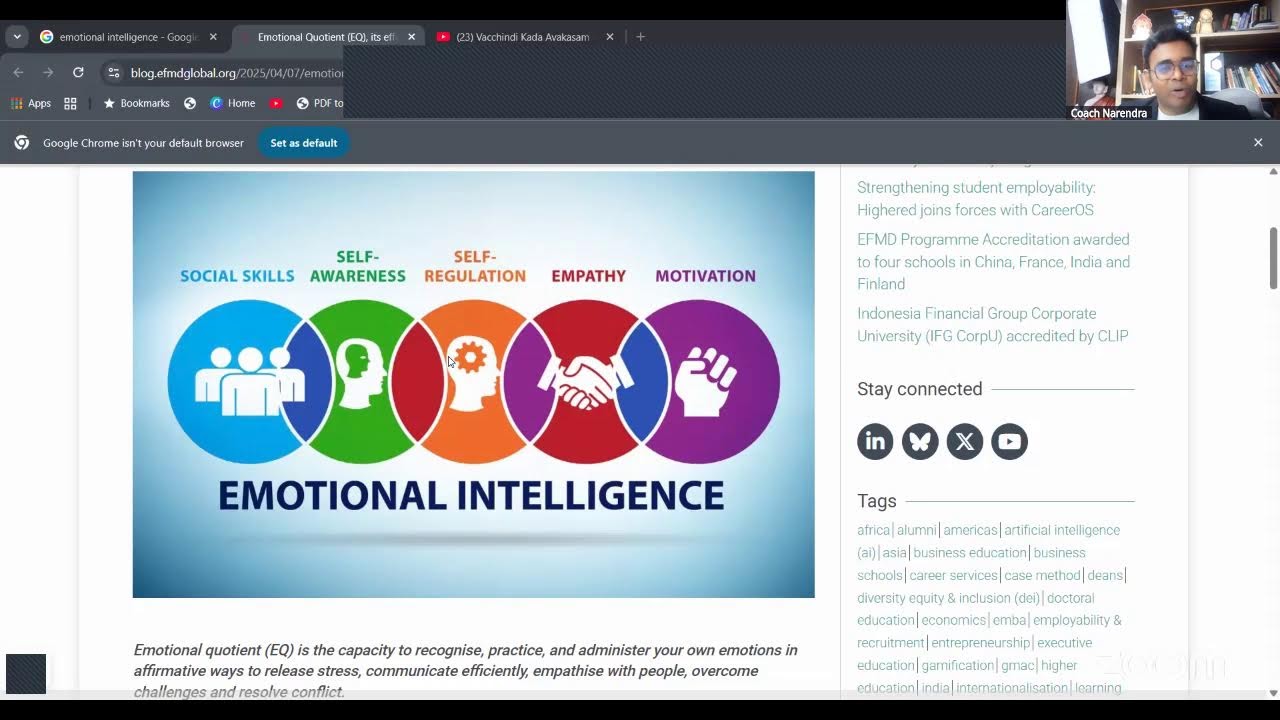This screenshot has width=1280, height=720.
Task: Close the emotional intelligence Google tab
Action: coord(213,37)
